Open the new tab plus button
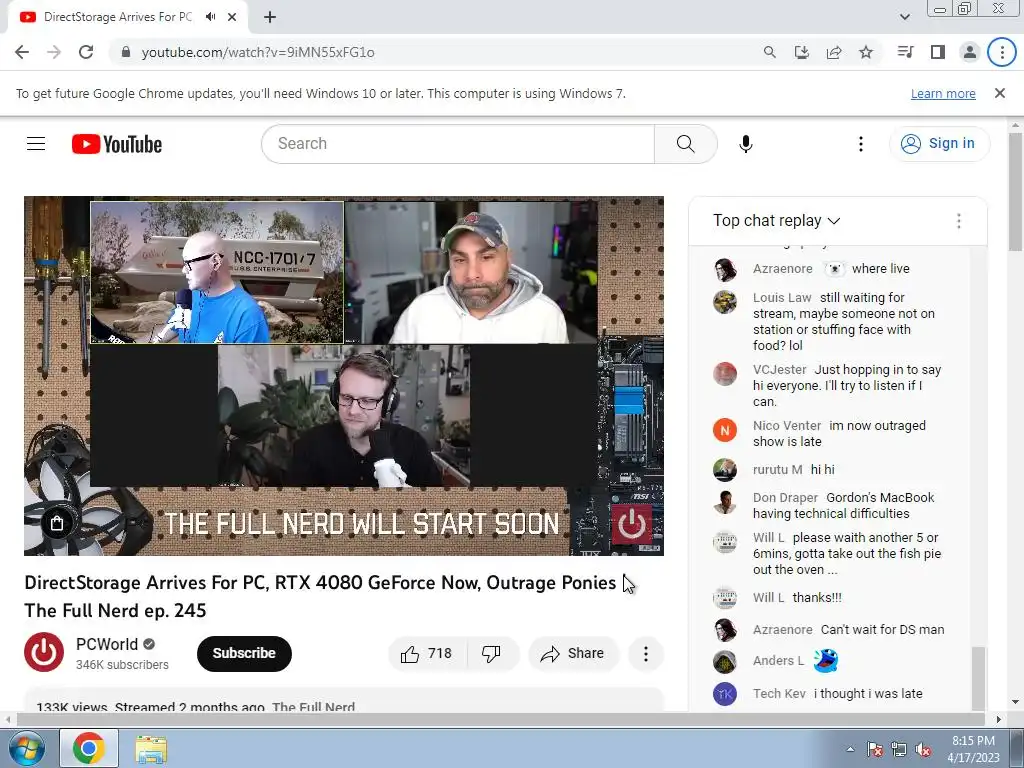 pyautogui.click(x=270, y=17)
